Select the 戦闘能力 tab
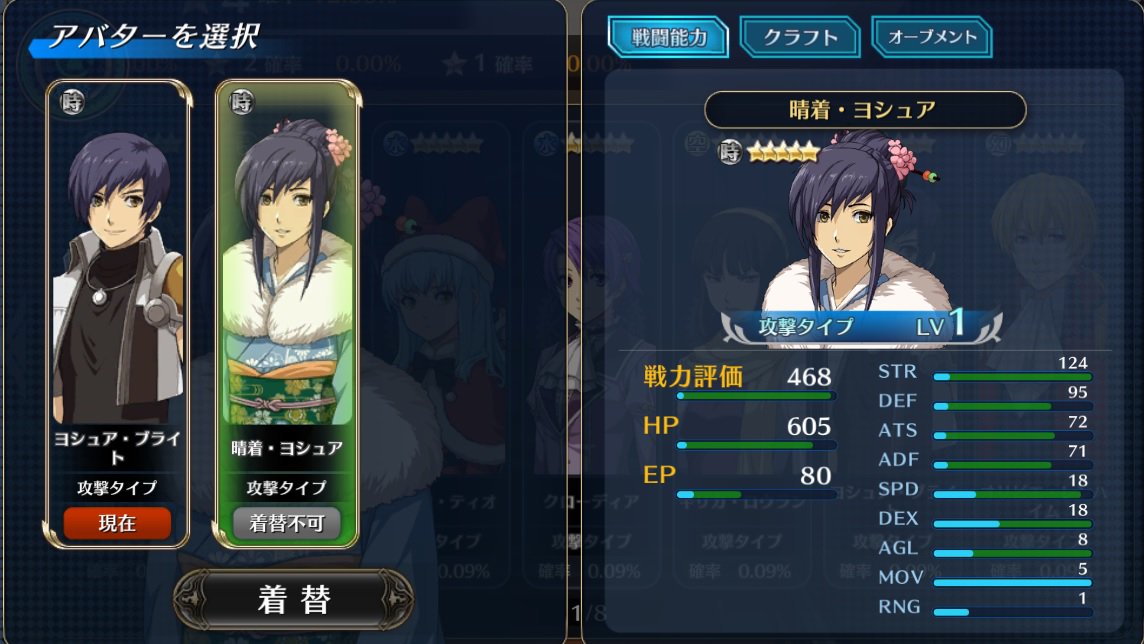This screenshot has height=644, width=1144. point(668,37)
